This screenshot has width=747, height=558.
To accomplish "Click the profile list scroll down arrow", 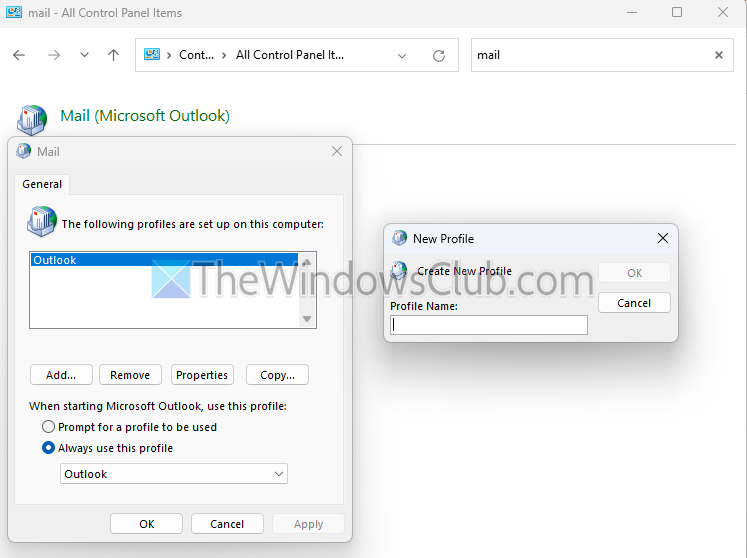I will point(307,319).
